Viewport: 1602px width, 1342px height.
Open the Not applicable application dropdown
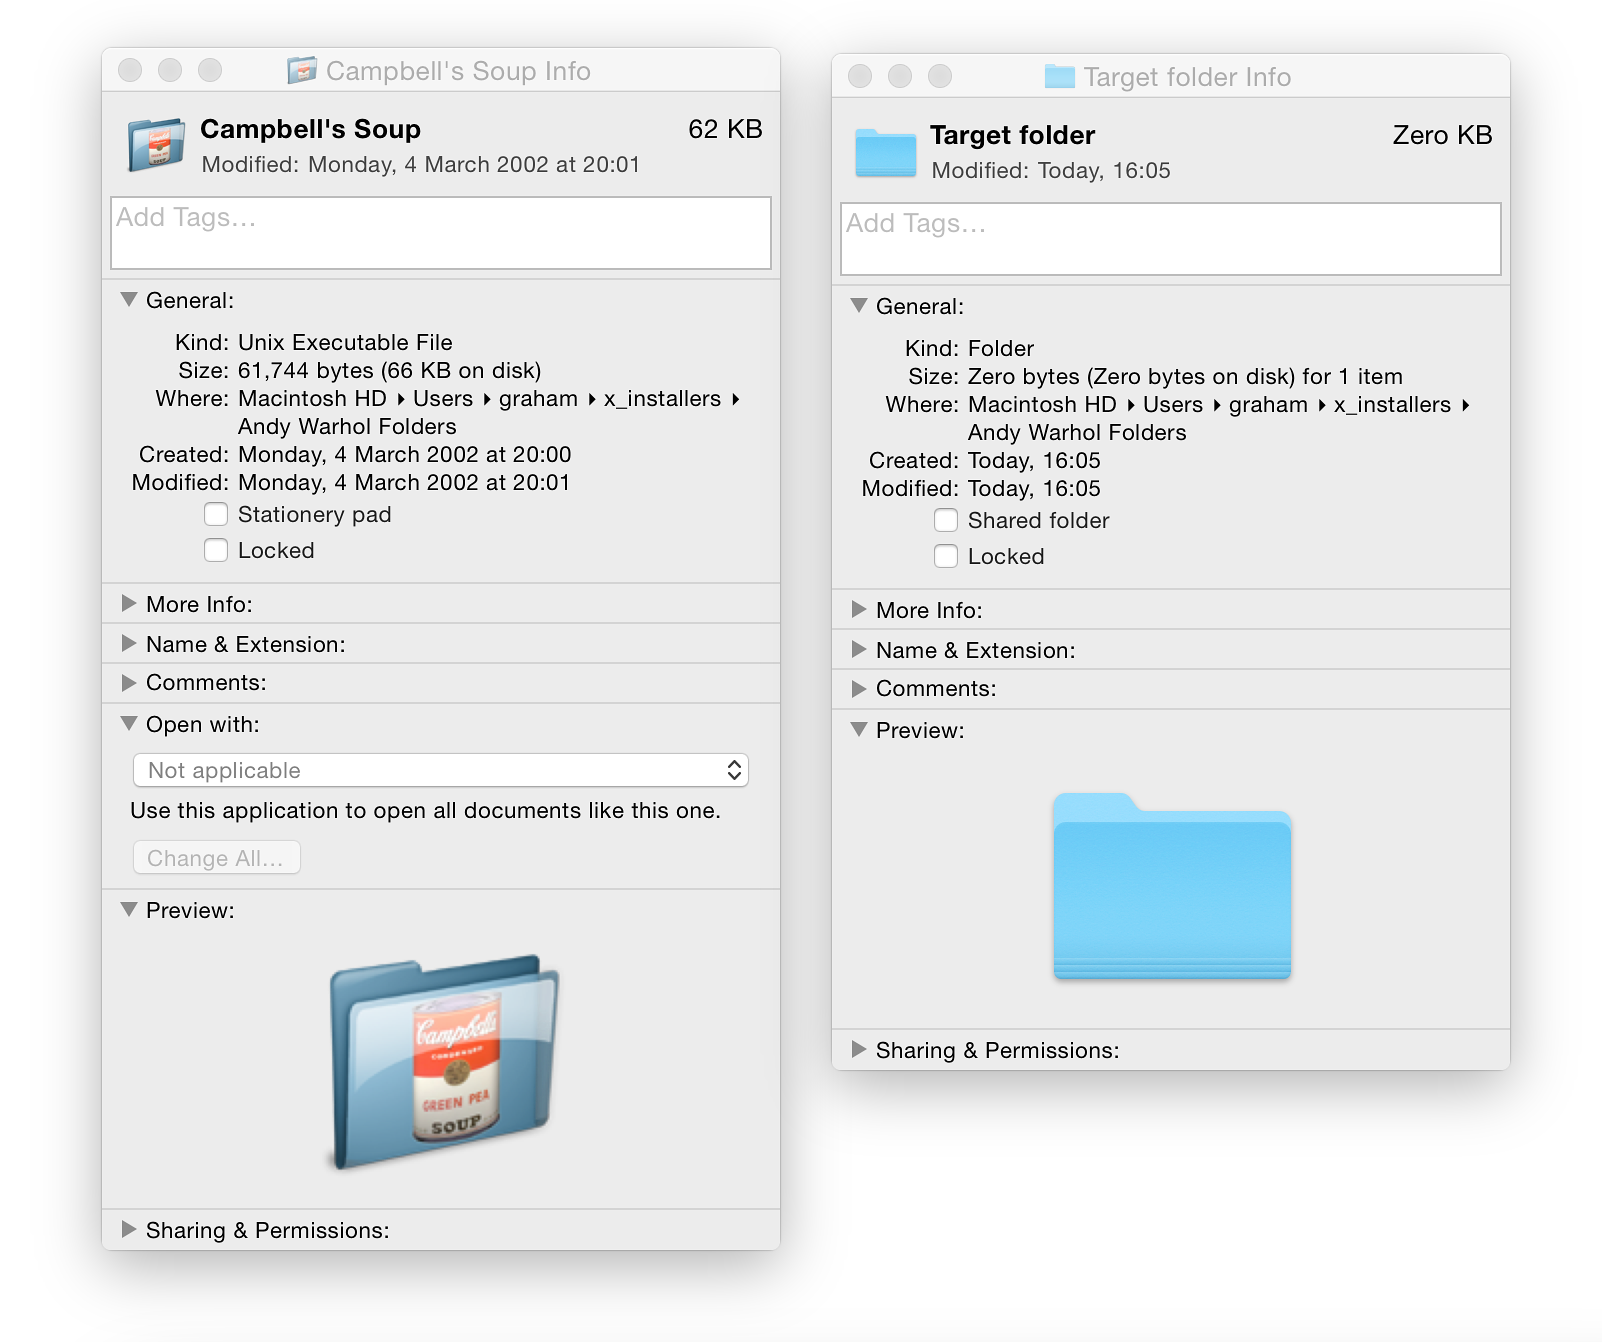[x=441, y=770]
